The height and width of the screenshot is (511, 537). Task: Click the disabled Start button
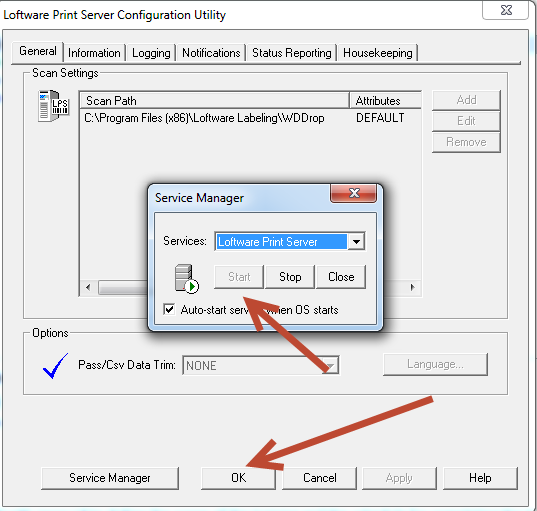point(239,277)
